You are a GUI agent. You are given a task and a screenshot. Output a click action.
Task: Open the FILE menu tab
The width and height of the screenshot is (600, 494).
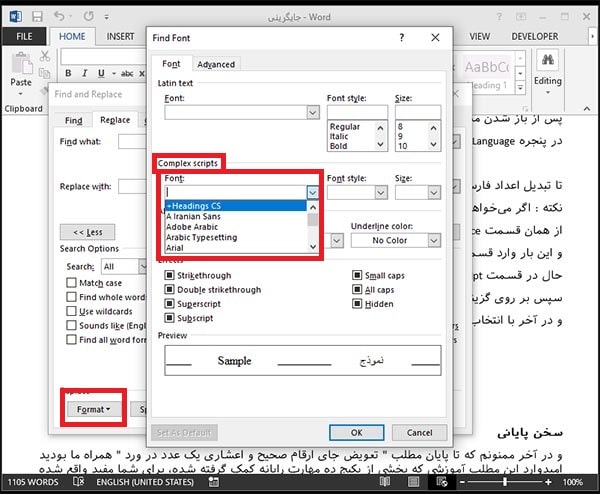[24, 36]
